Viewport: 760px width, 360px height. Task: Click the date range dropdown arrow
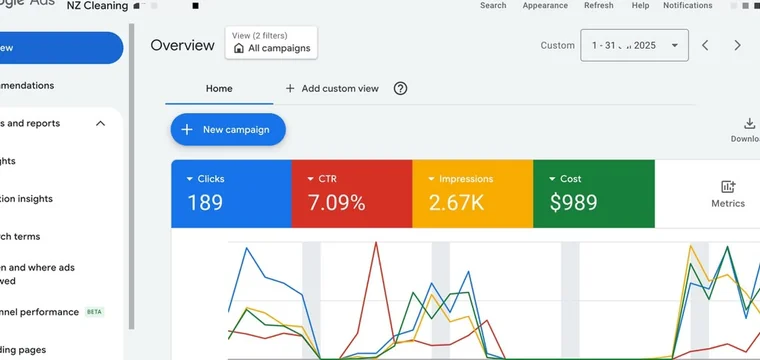click(674, 46)
